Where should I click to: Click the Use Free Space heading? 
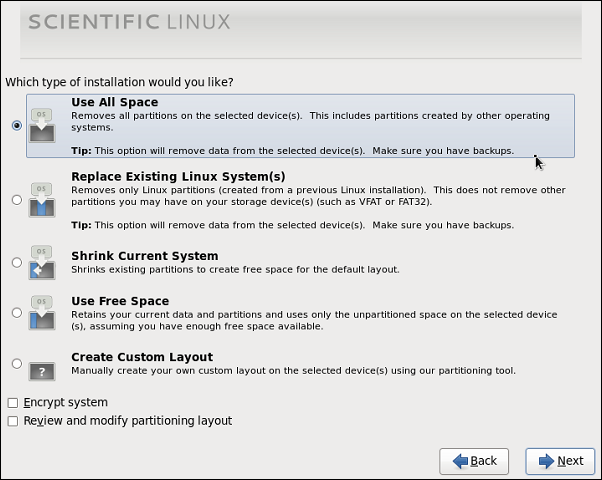(120, 301)
